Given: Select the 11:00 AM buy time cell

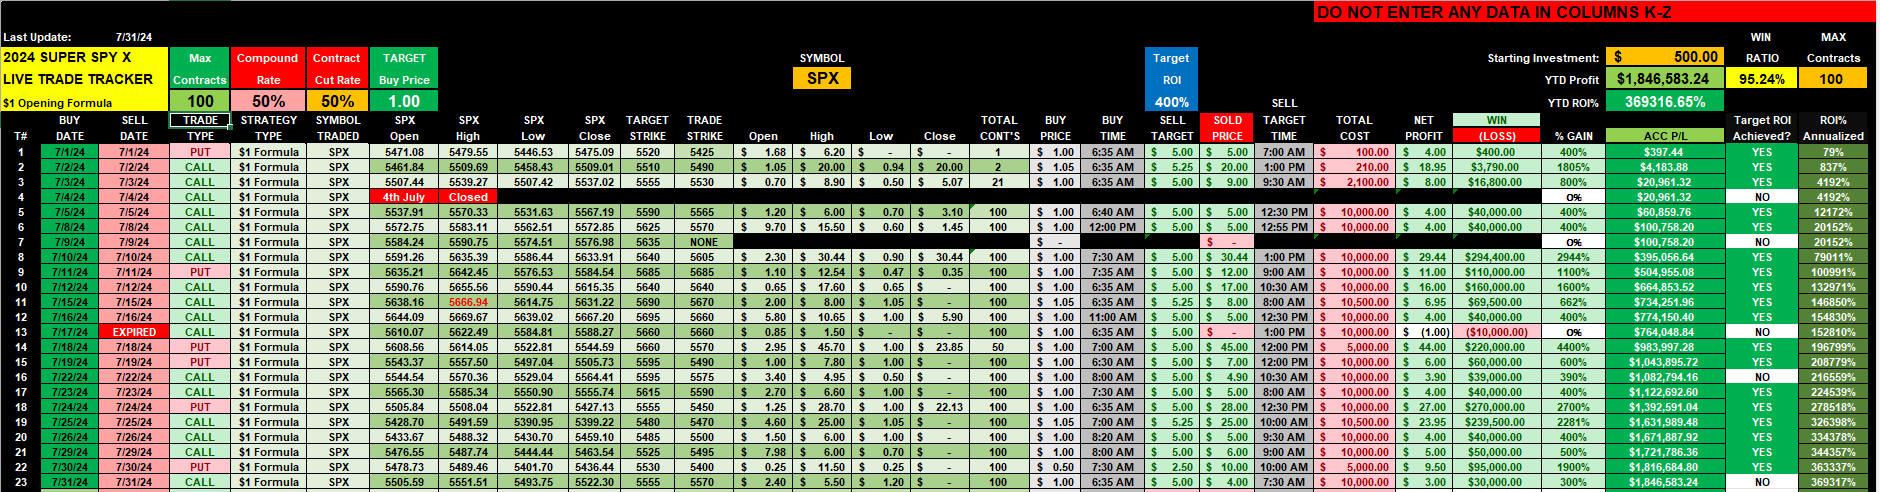Looking at the screenshot, I should click(x=1113, y=317).
